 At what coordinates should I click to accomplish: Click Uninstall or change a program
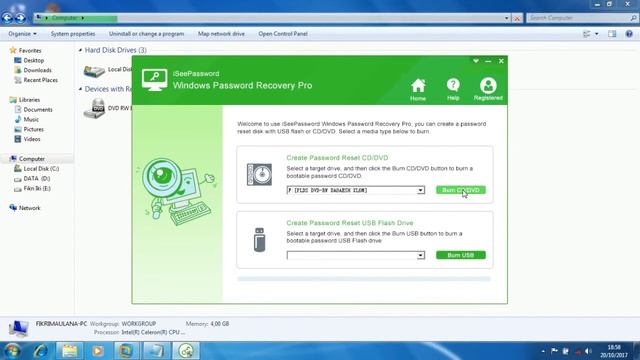point(147,34)
